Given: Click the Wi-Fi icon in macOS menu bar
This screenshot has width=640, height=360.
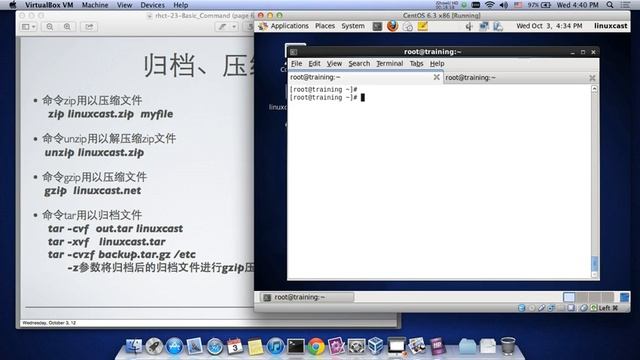Looking at the screenshot, I should point(490,5).
